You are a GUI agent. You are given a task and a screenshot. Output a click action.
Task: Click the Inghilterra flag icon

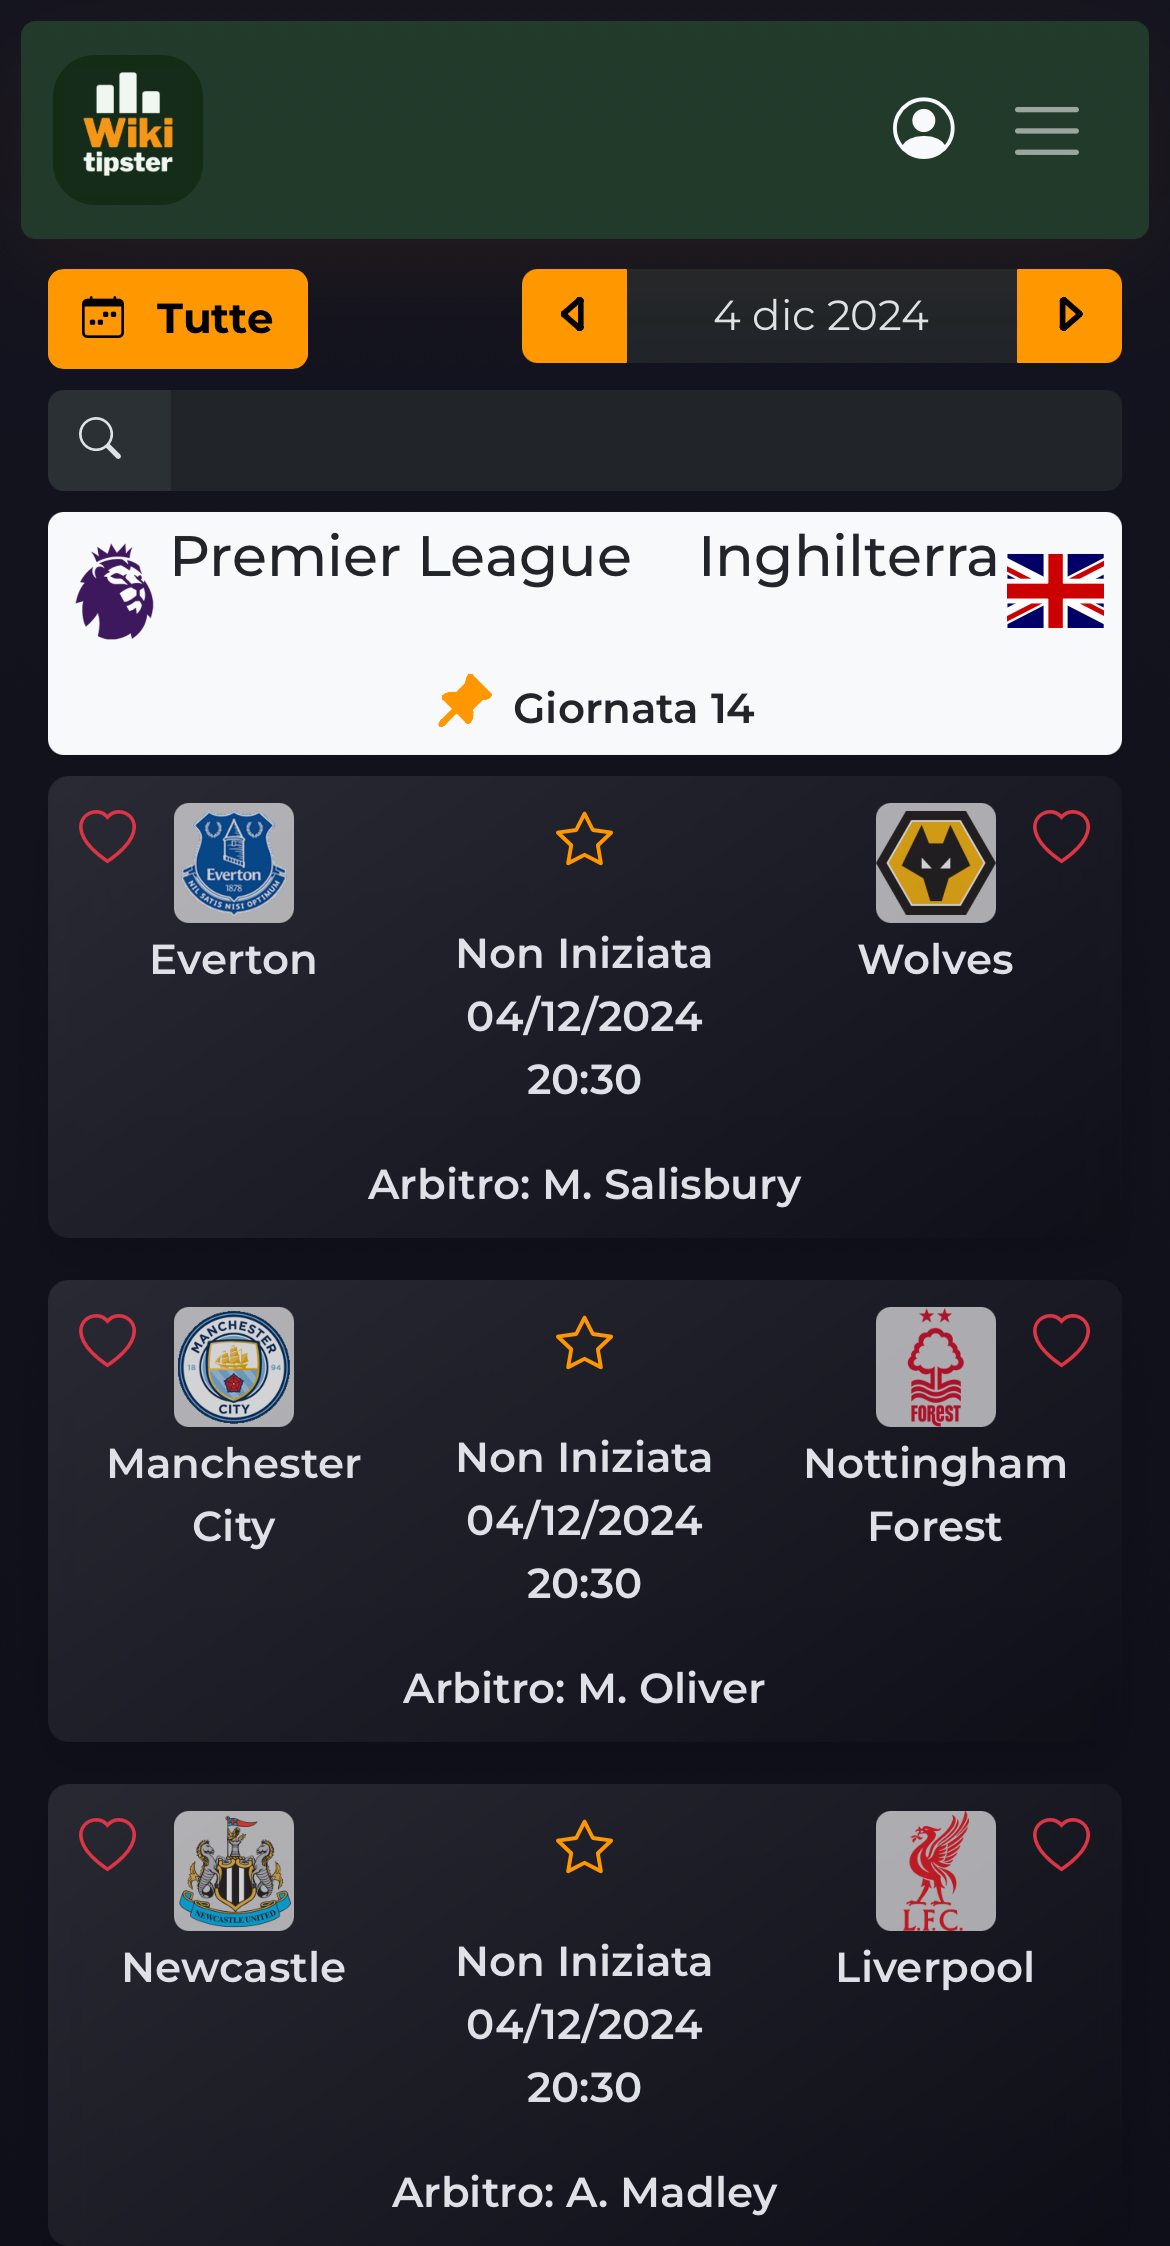click(1055, 591)
